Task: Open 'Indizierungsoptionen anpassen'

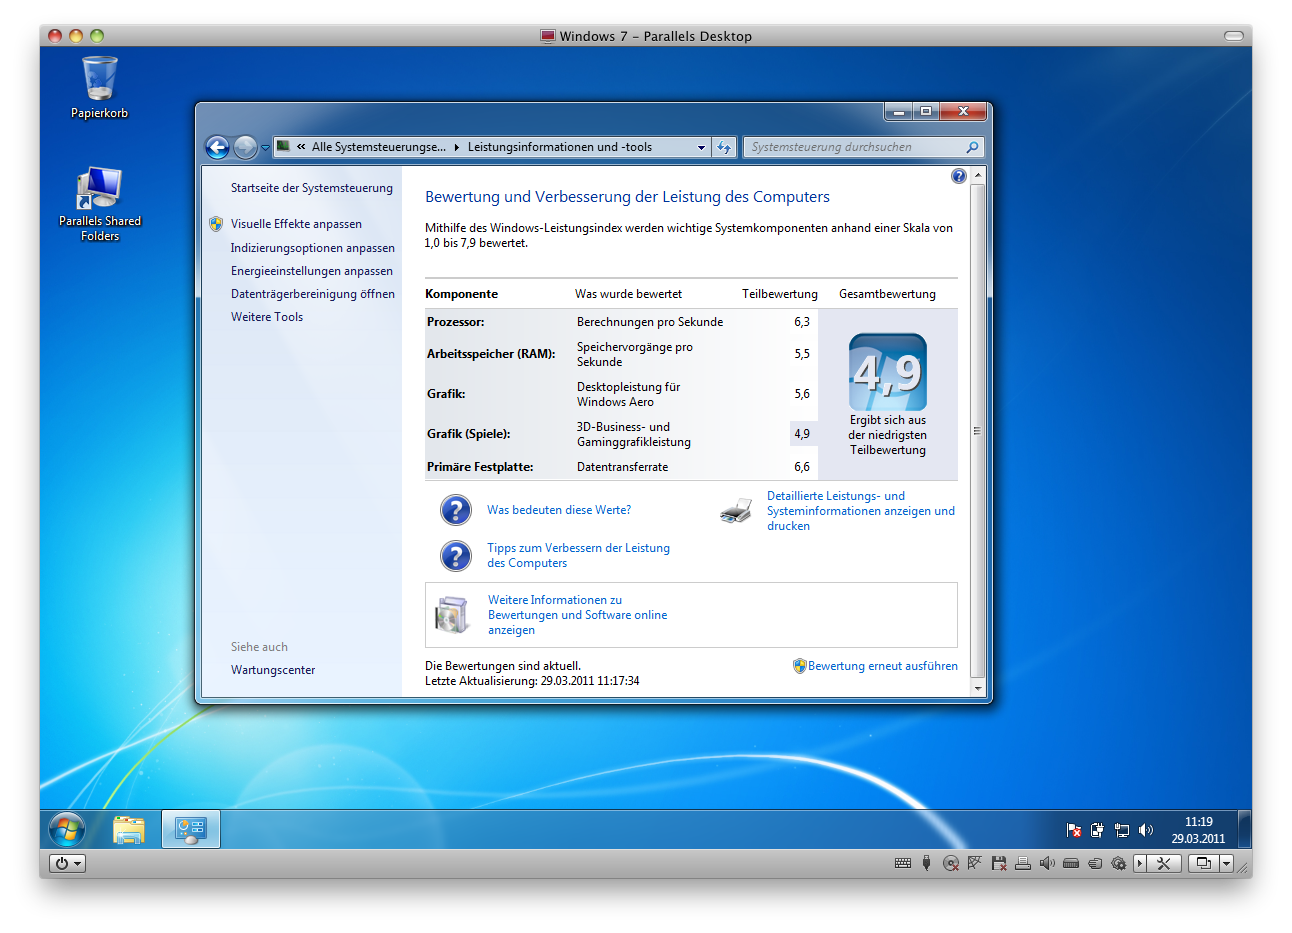Action: tap(313, 248)
